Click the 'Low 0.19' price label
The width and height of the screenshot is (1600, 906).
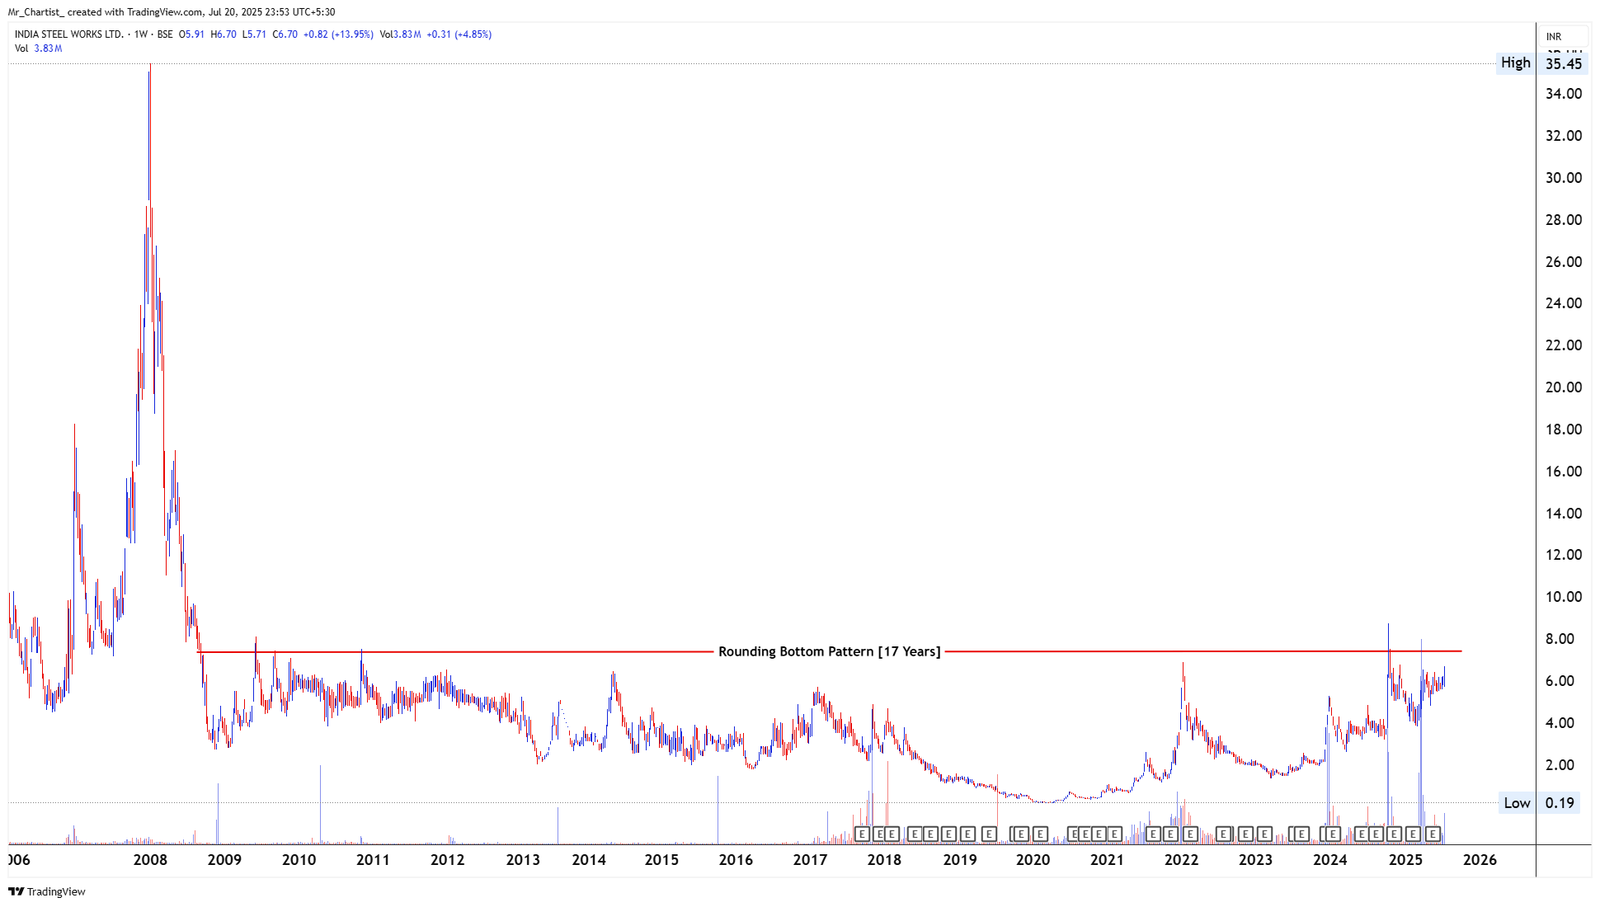click(x=1538, y=803)
